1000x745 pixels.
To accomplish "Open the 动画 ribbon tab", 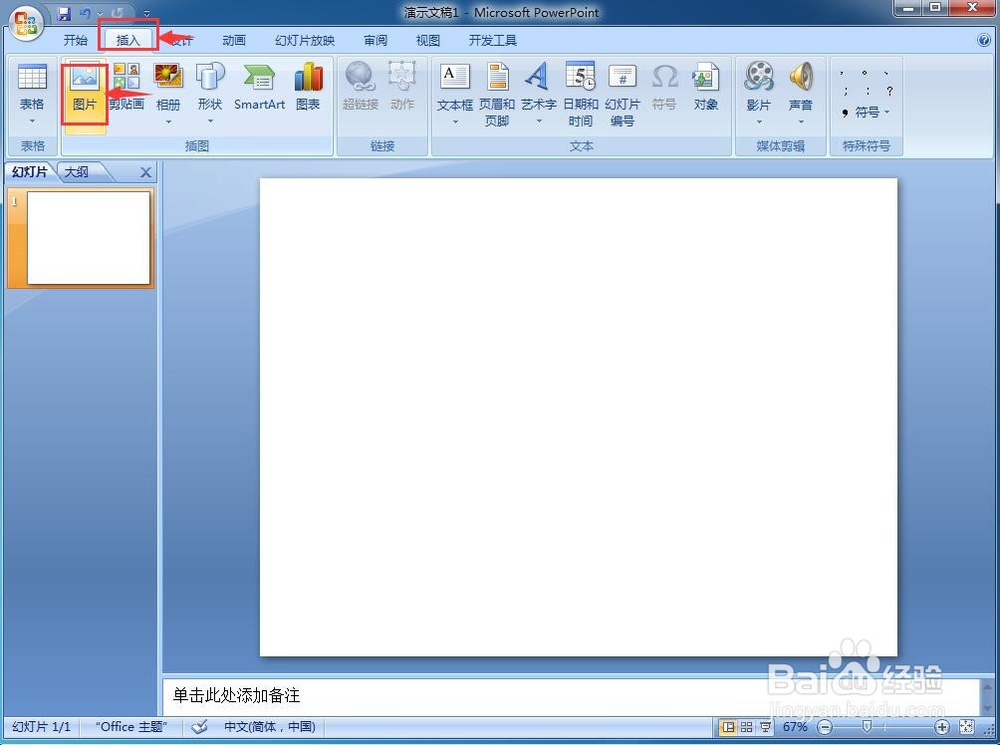I will (234, 40).
